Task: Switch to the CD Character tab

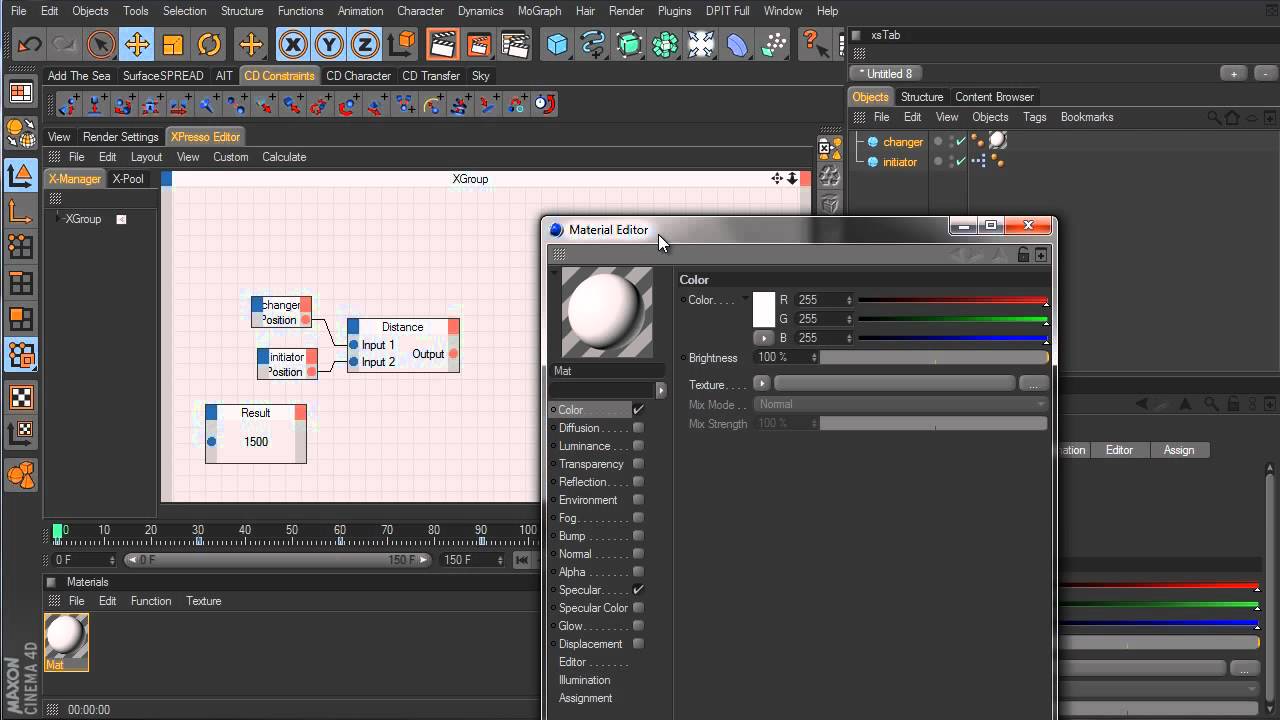Action: [358, 76]
